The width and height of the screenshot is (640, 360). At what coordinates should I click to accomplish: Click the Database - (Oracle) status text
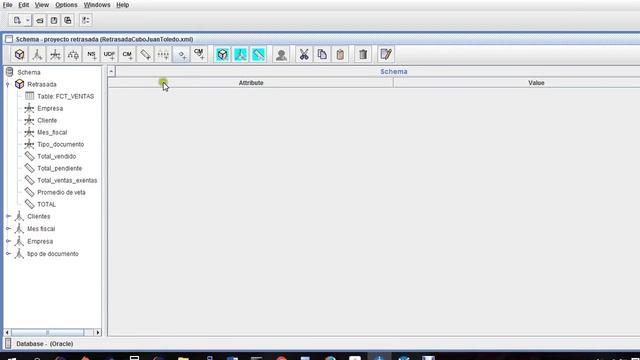(x=44, y=344)
